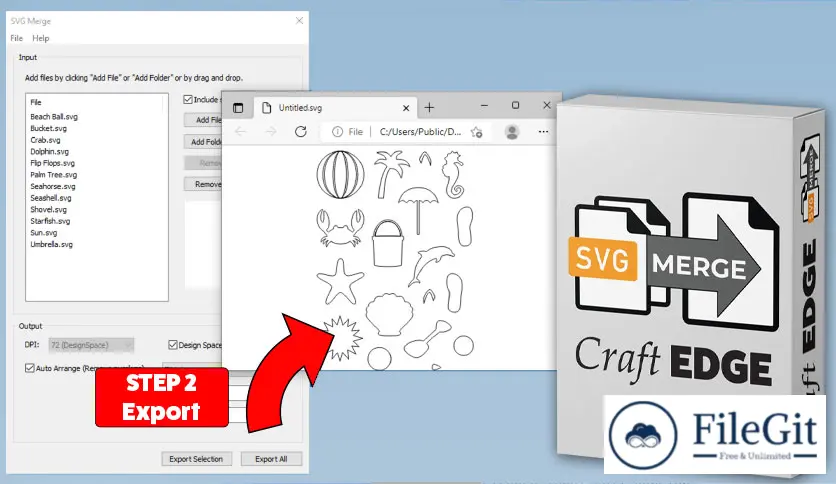Select Crab.svg in the file list
The height and width of the screenshot is (484, 836).
pyautogui.click(x=45, y=140)
